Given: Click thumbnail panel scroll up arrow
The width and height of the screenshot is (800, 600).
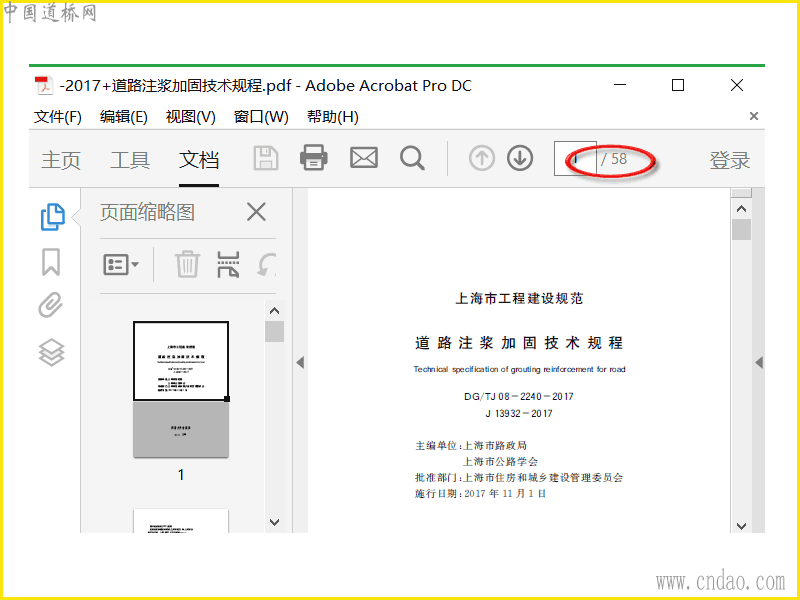Looking at the screenshot, I should point(274,311).
